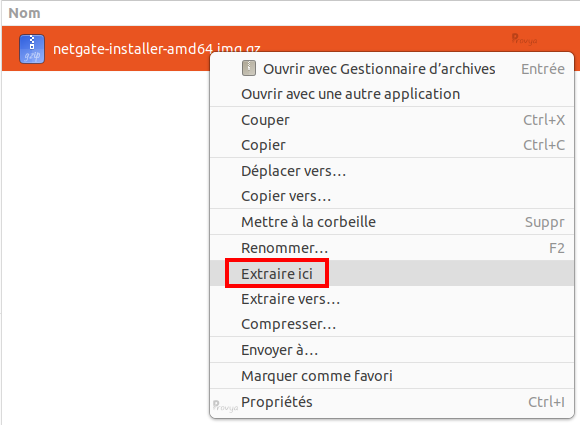580x425 pixels.
Task: Click the archive manager icon in menu
Action: (249, 68)
